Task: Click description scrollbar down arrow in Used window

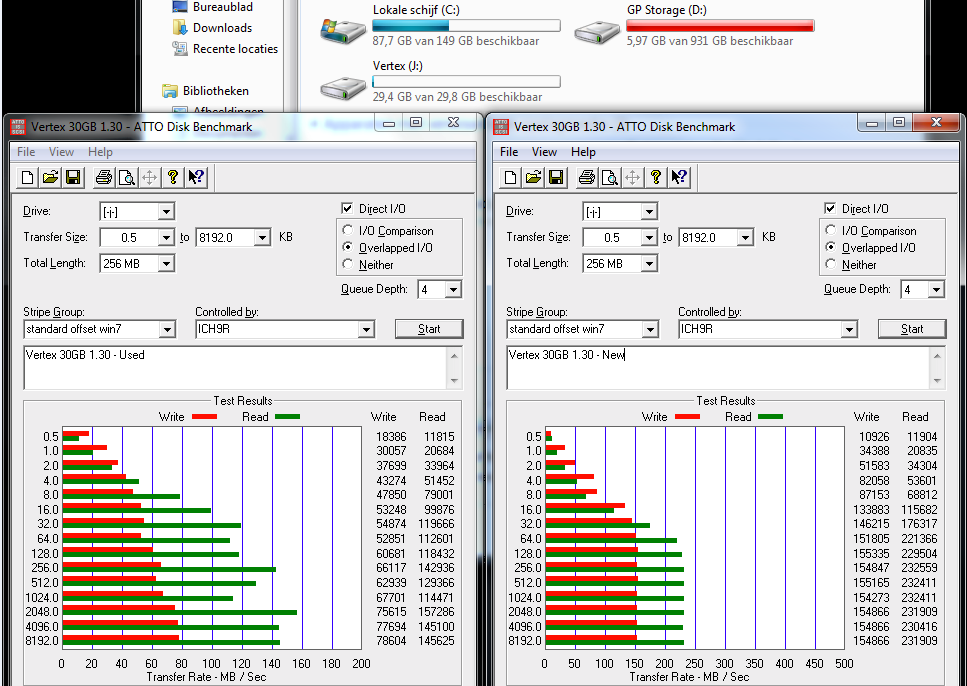Action: [x=455, y=381]
